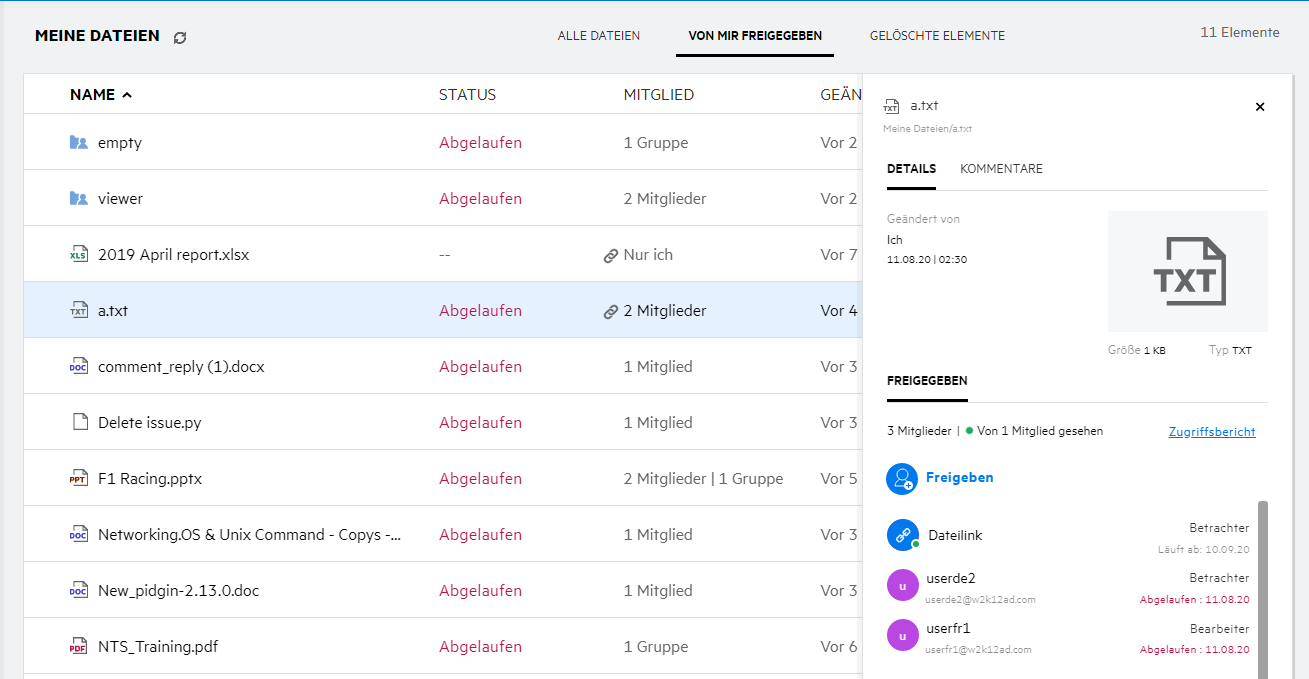Click the TXT file preview thumbnail
This screenshot has height=679, width=1309.
(1187, 271)
